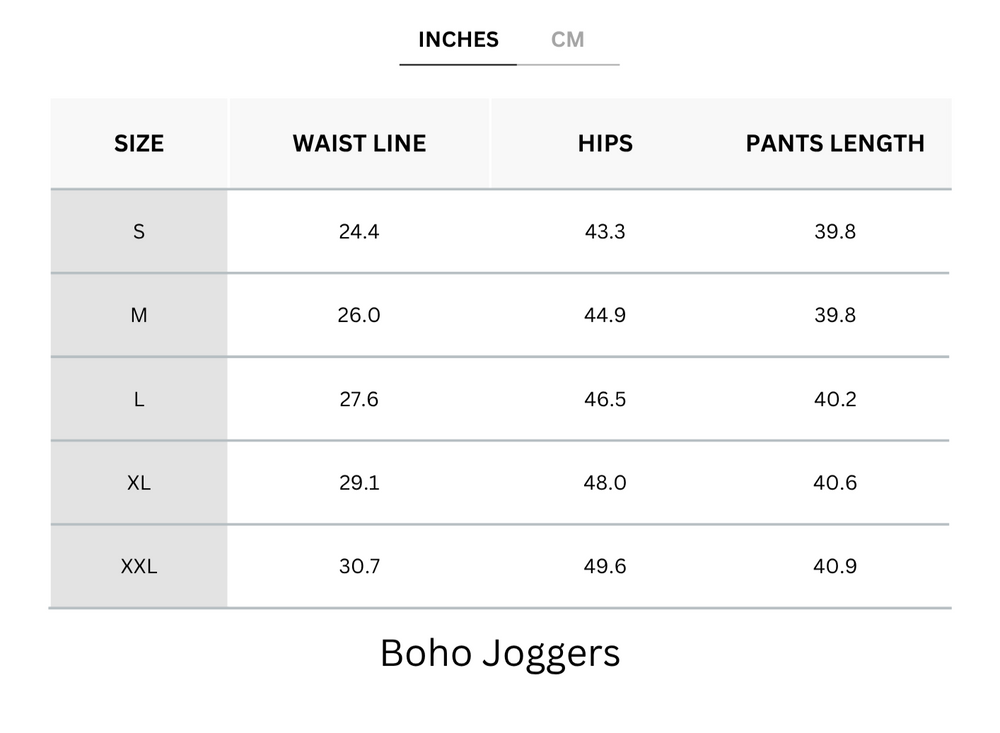1000x733 pixels.
Task: Click the 44.9 hips value
Action: pyautogui.click(x=605, y=316)
